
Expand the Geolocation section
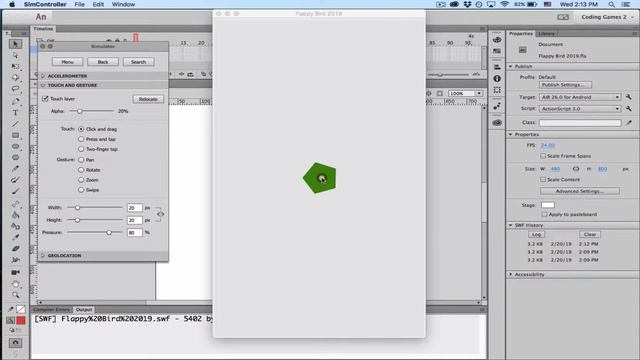pyautogui.click(x=43, y=256)
